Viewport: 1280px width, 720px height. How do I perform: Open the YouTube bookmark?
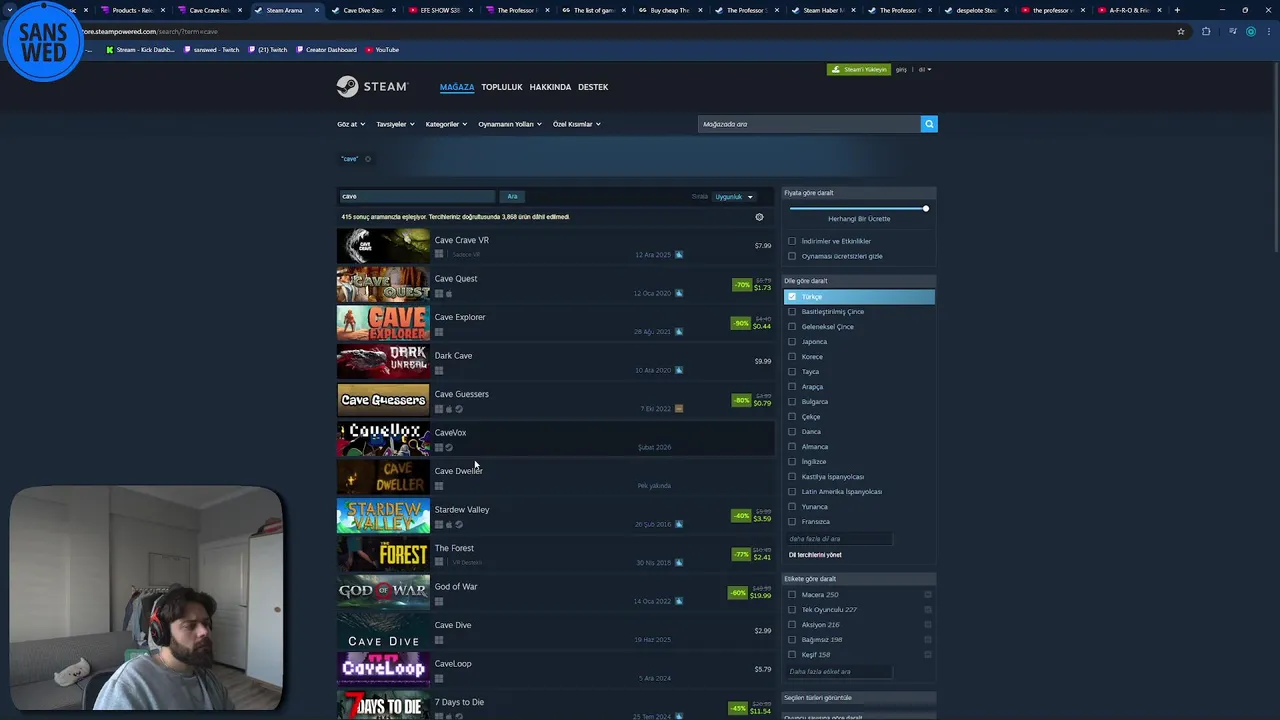[x=382, y=49]
